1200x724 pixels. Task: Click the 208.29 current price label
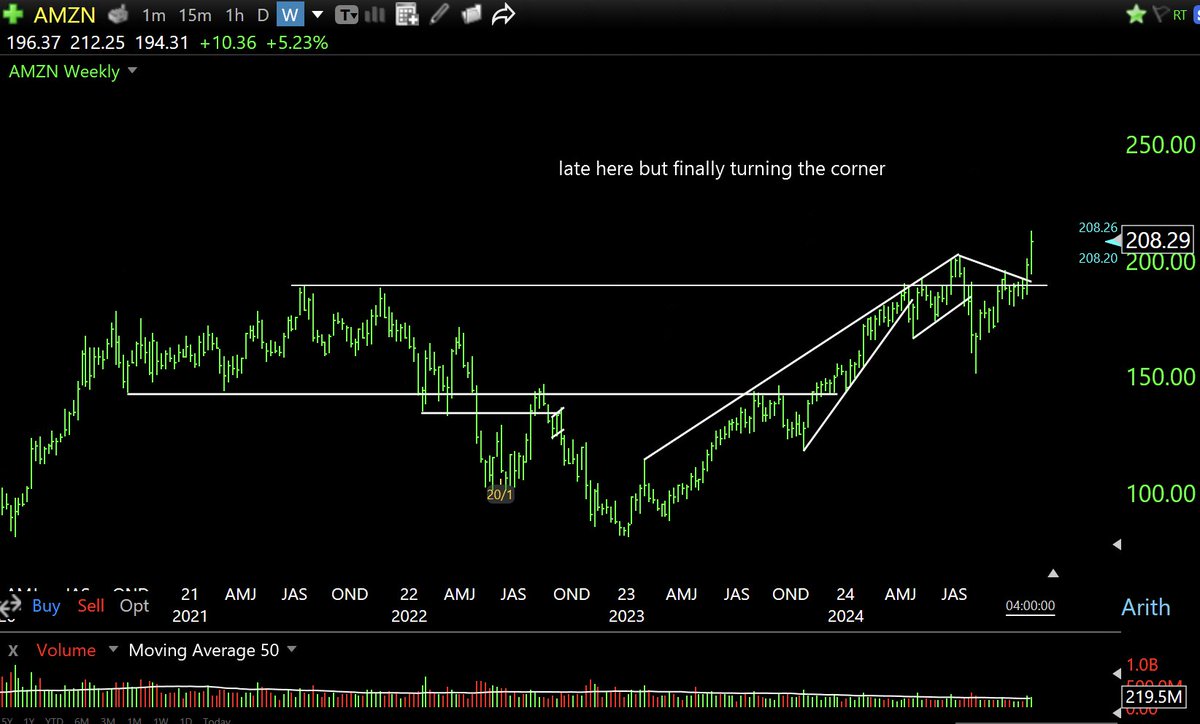pyautogui.click(x=1157, y=240)
